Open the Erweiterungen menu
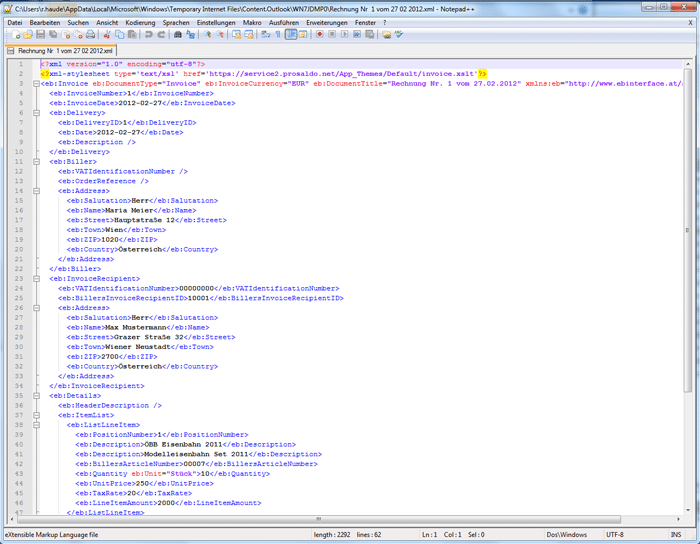 (x=326, y=22)
